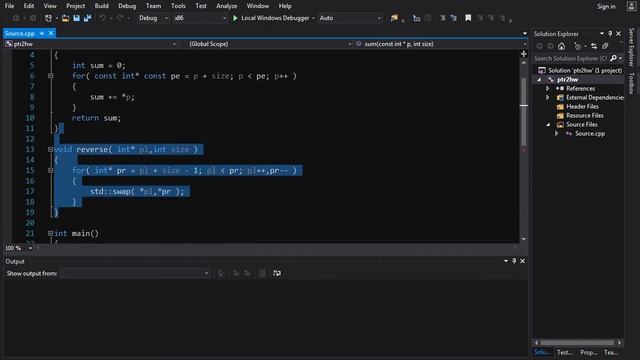Viewport: 640px width, 360px height.
Task: Click the Open File folder icon
Action: pyautogui.click(x=65, y=18)
